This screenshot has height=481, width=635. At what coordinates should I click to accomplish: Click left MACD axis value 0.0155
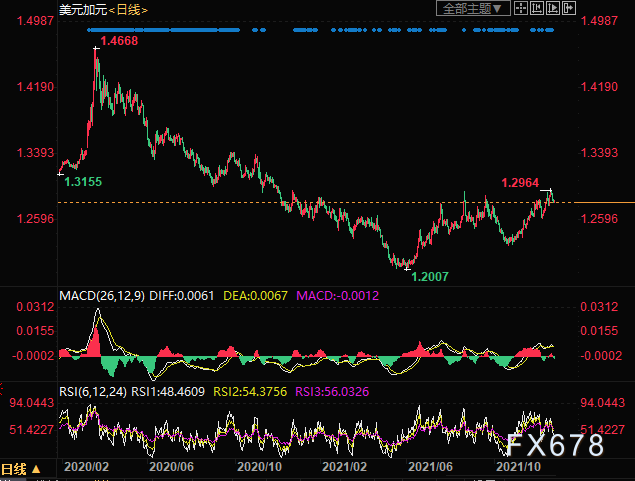35,331
